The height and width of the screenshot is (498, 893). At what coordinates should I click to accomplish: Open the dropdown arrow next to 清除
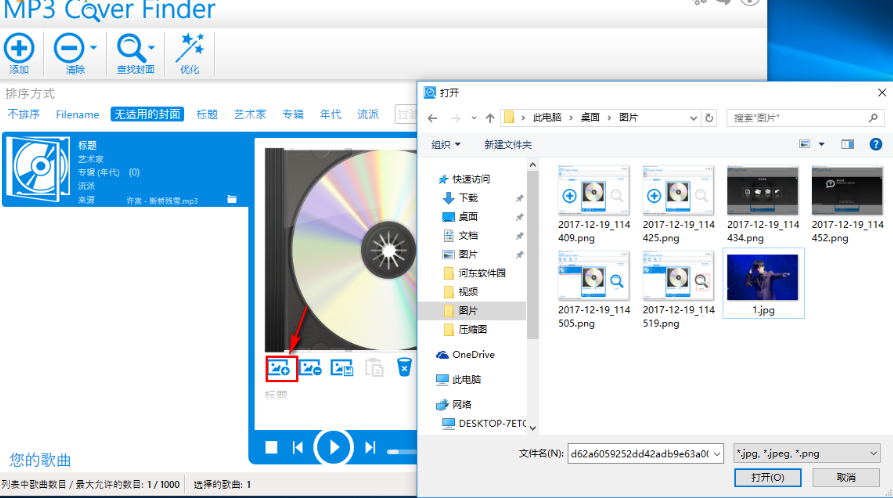tap(93, 48)
